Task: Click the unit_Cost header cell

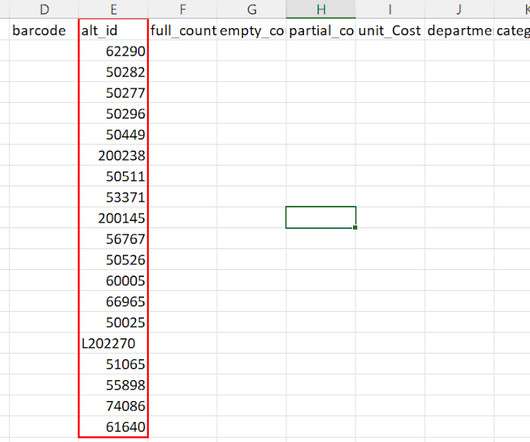Action: pyautogui.click(x=390, y=30)
